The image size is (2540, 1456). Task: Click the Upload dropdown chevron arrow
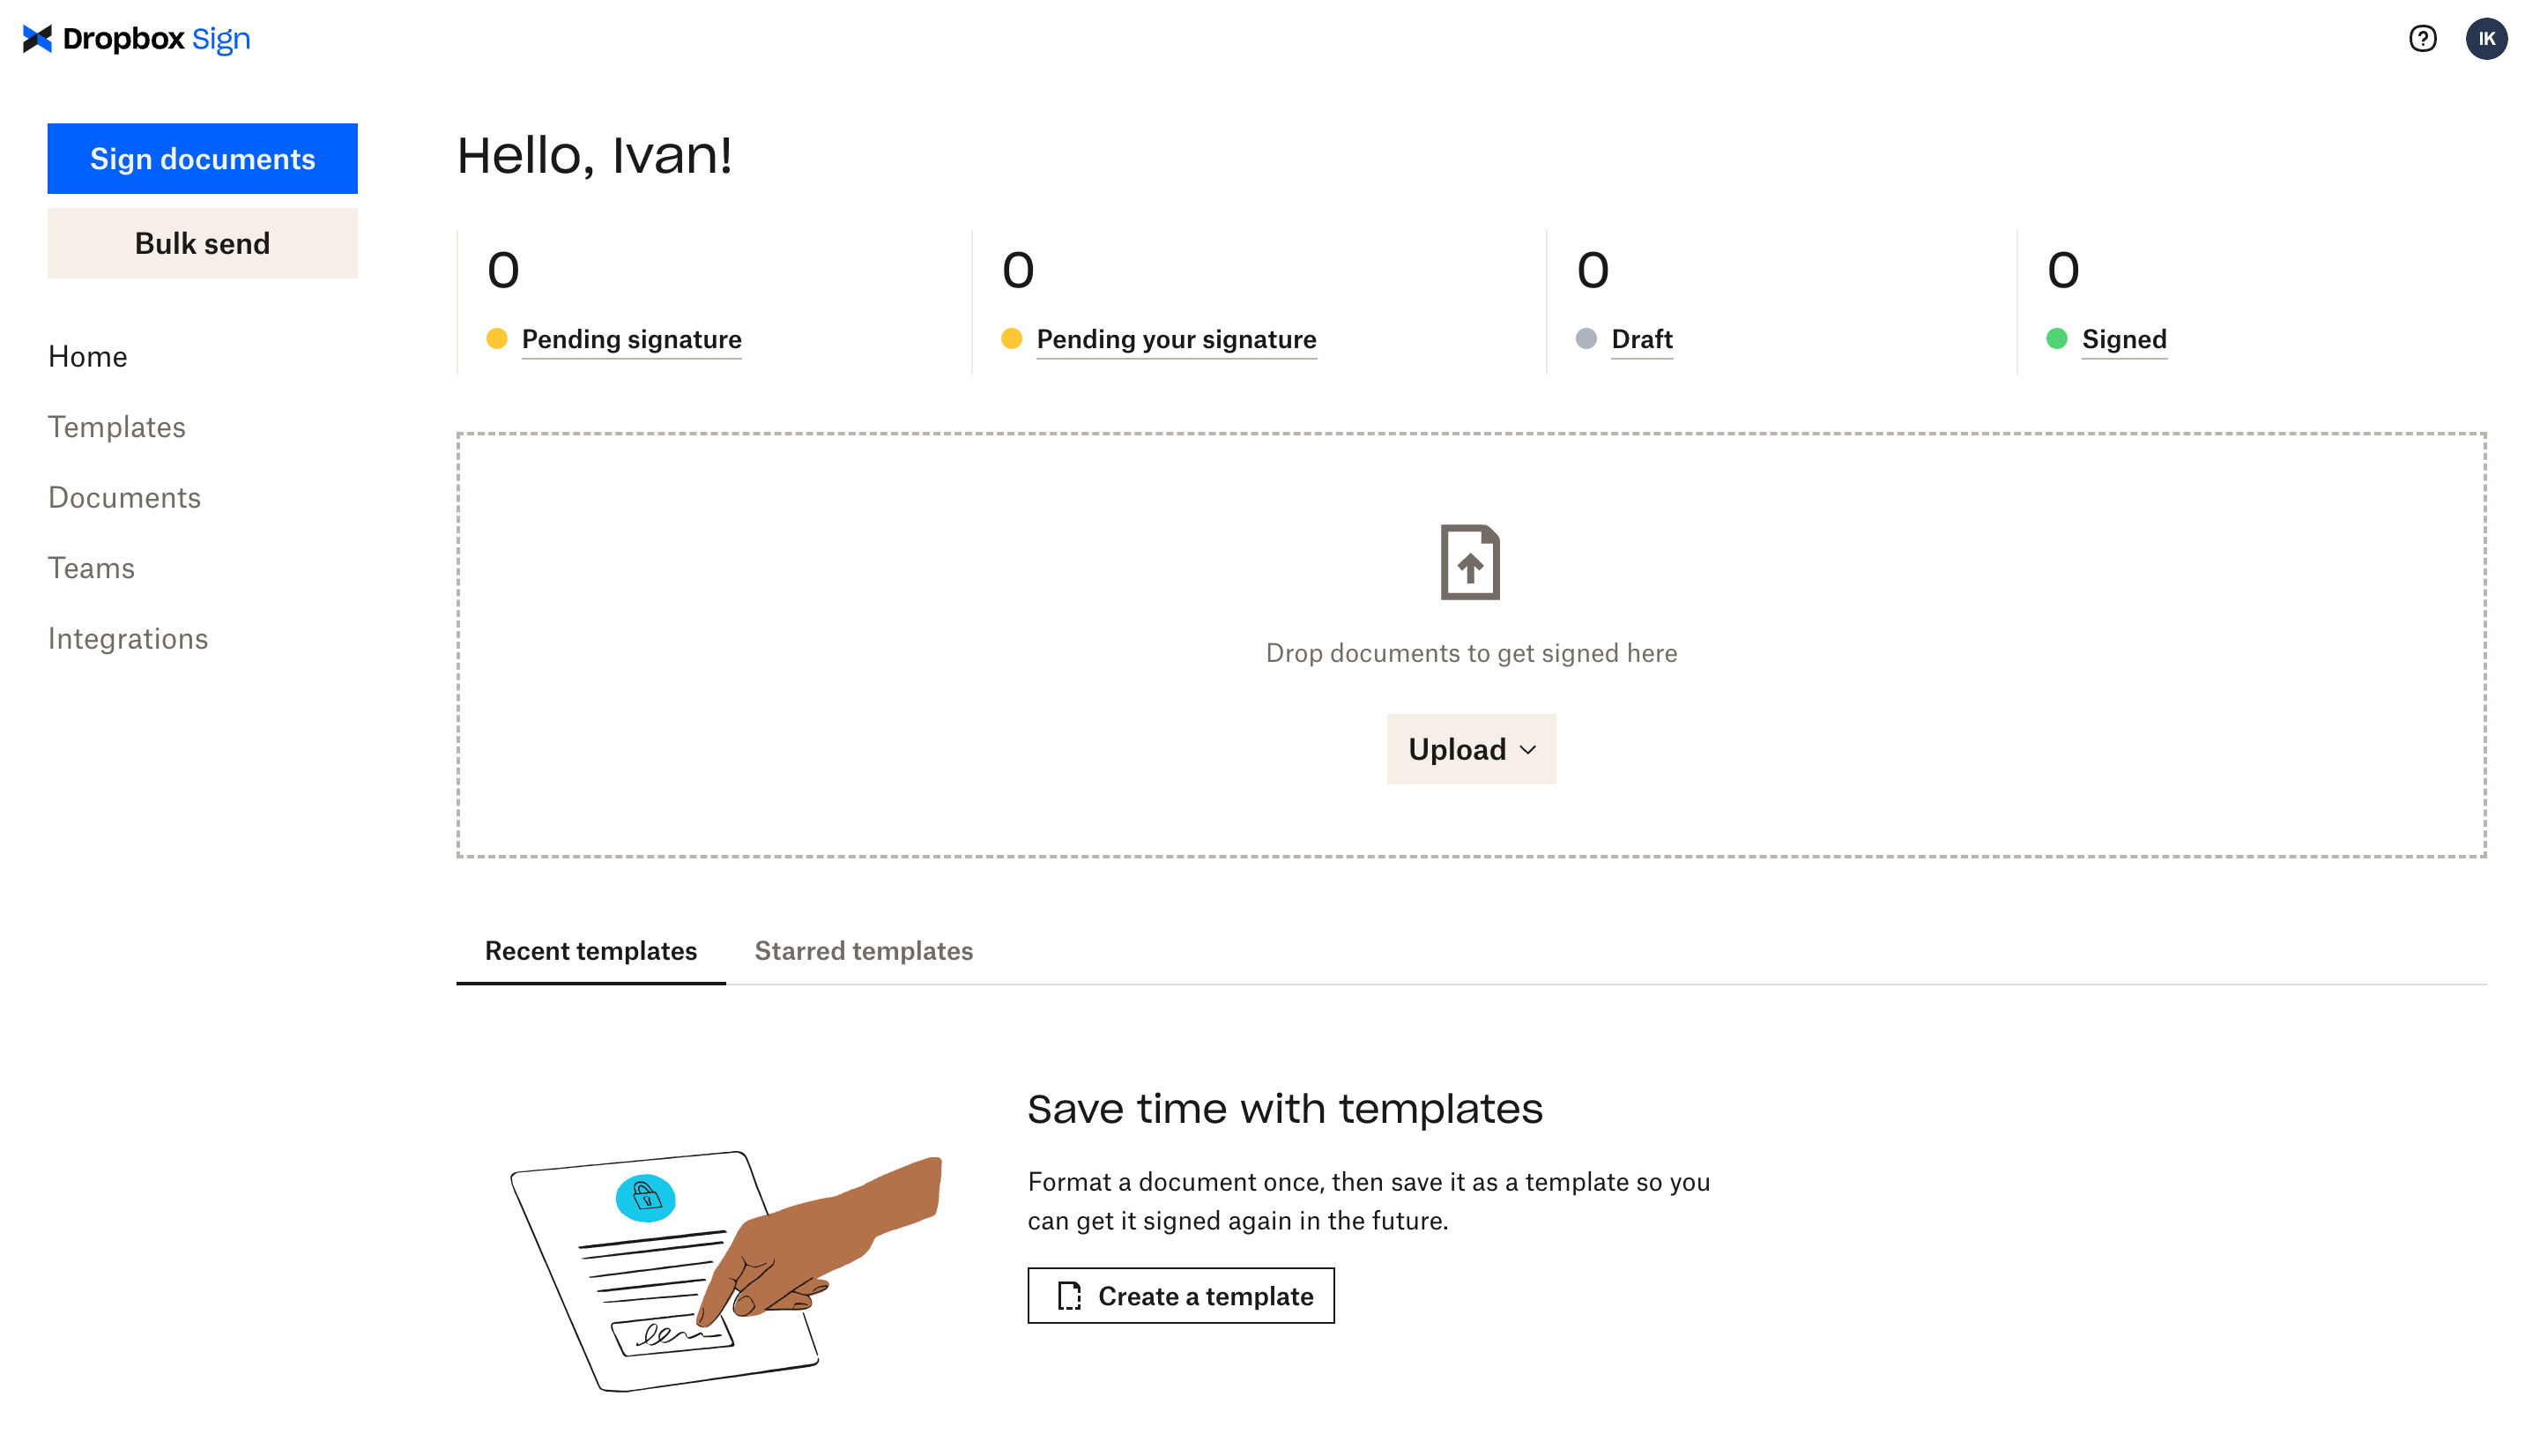tap(1526, 748)
